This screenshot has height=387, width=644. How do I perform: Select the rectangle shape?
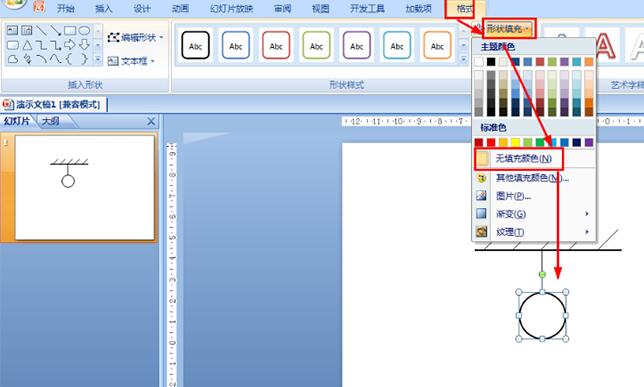click(70, 30)
